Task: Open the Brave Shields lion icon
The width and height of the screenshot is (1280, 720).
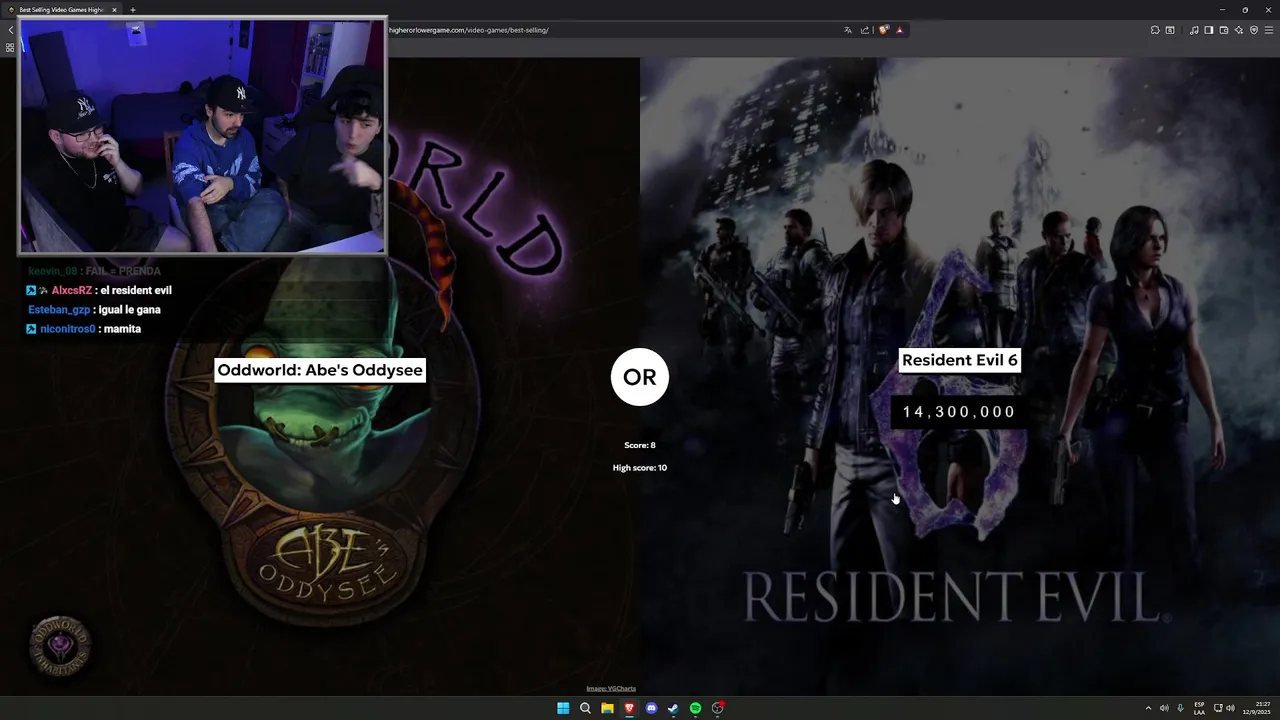Action: click(x=883, y=30)
